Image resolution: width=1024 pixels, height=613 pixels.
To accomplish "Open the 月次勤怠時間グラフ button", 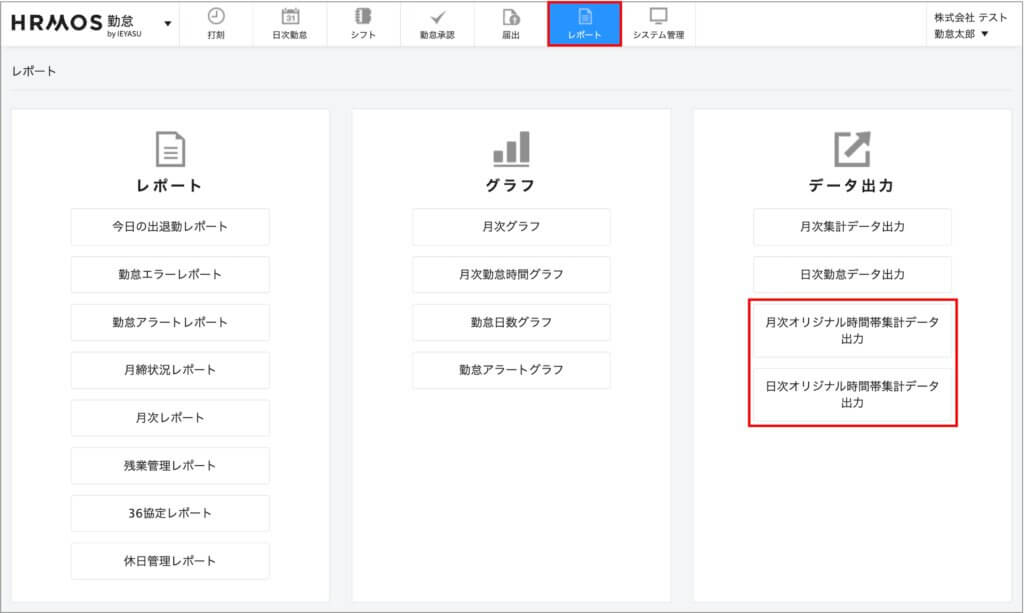I will pyautogui.click(x=511, y=274).
